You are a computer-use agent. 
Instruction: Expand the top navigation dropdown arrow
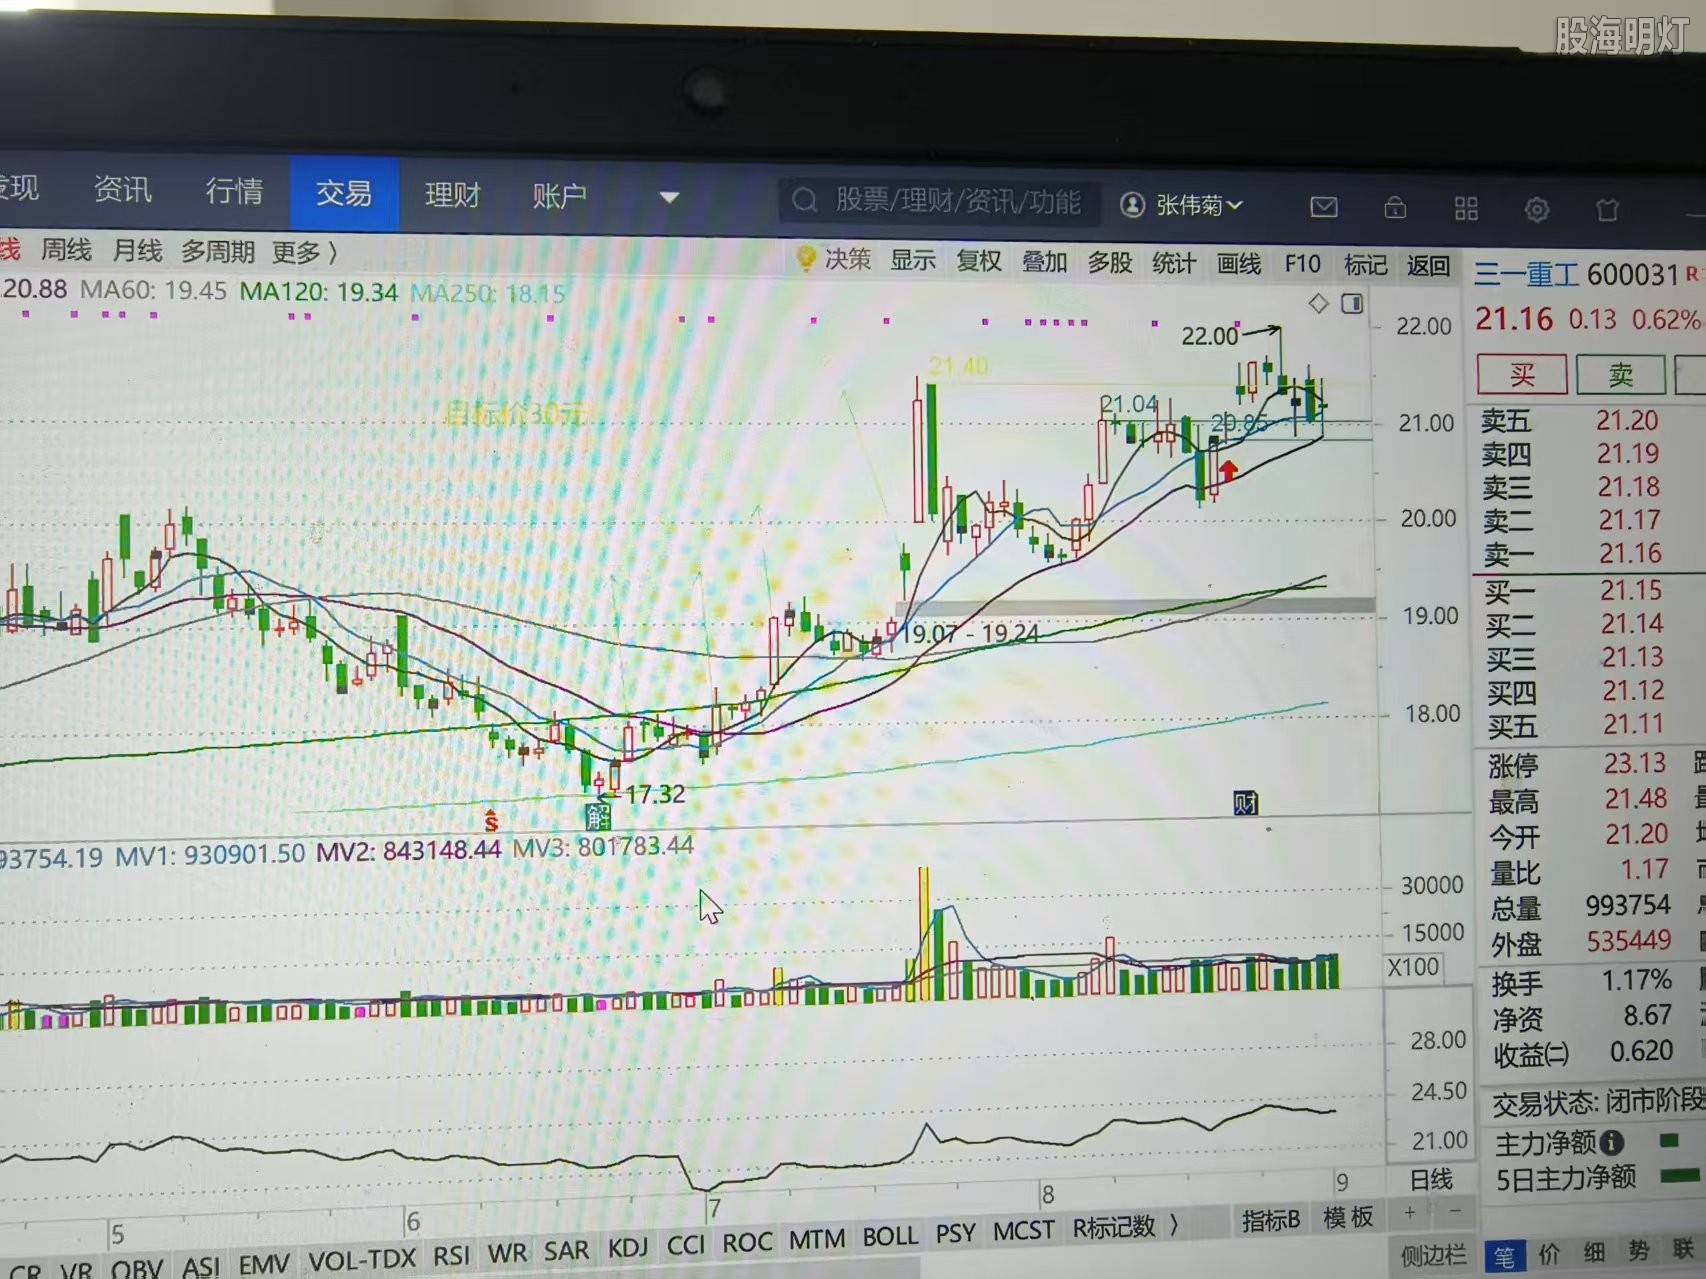click(x=669, y=197)
